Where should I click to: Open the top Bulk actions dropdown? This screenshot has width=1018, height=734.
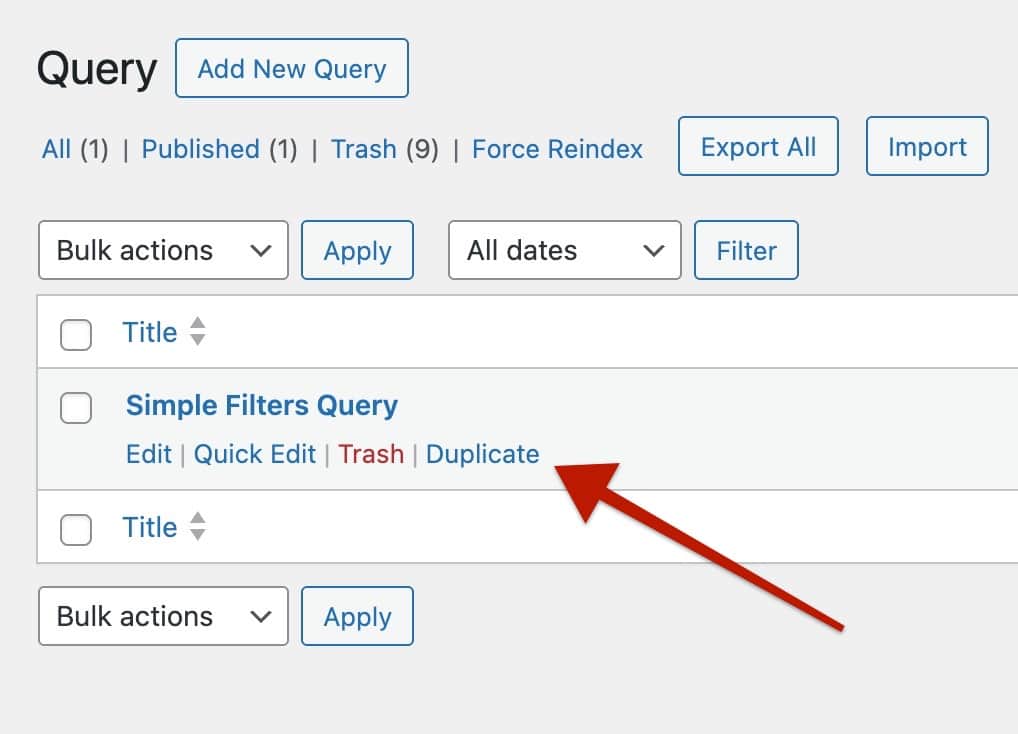click(162, 250)
